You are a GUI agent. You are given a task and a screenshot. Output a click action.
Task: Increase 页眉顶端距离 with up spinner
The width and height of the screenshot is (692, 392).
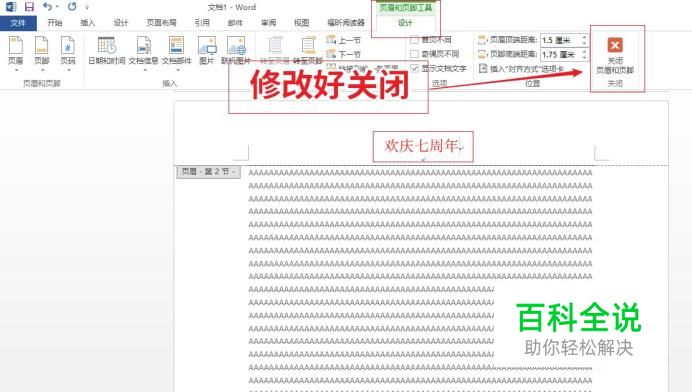584,38
